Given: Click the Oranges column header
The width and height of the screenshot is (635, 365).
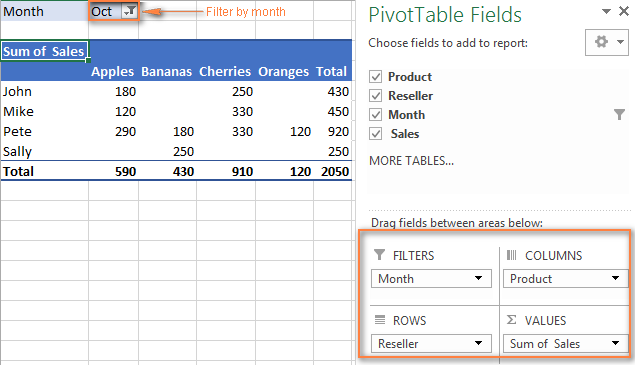Looking at the screenshot, I should (283, 71).
